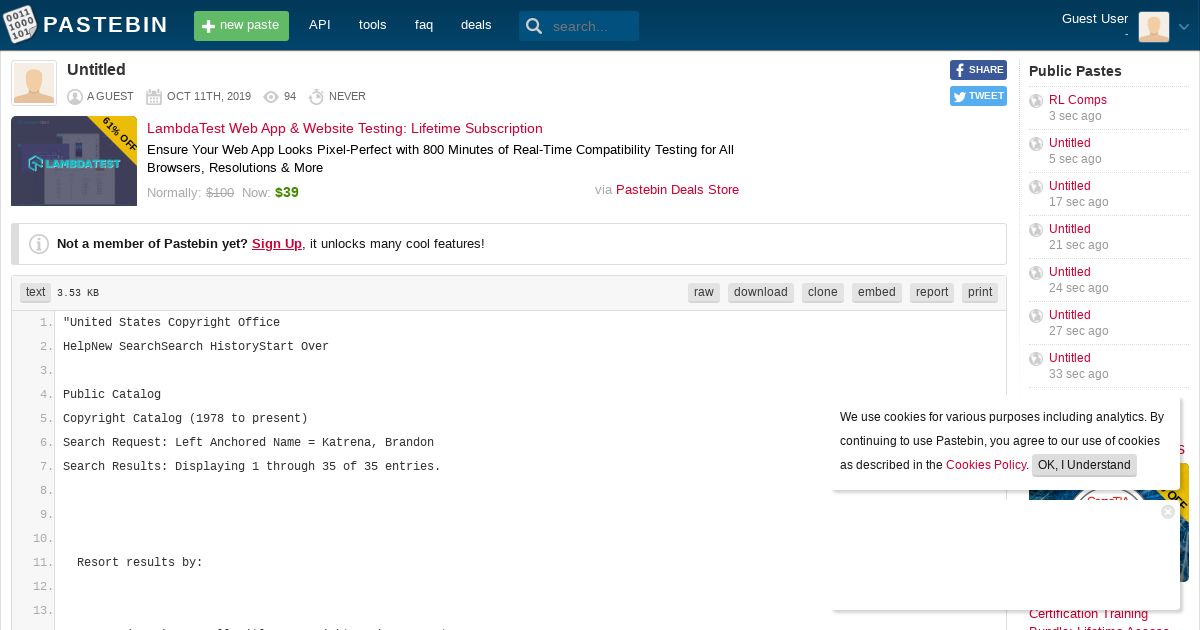The image size is (1200, 630).
Task: Click globe icon beside Untitled 24 sec ago
Action: click(x=1036, y=273)
